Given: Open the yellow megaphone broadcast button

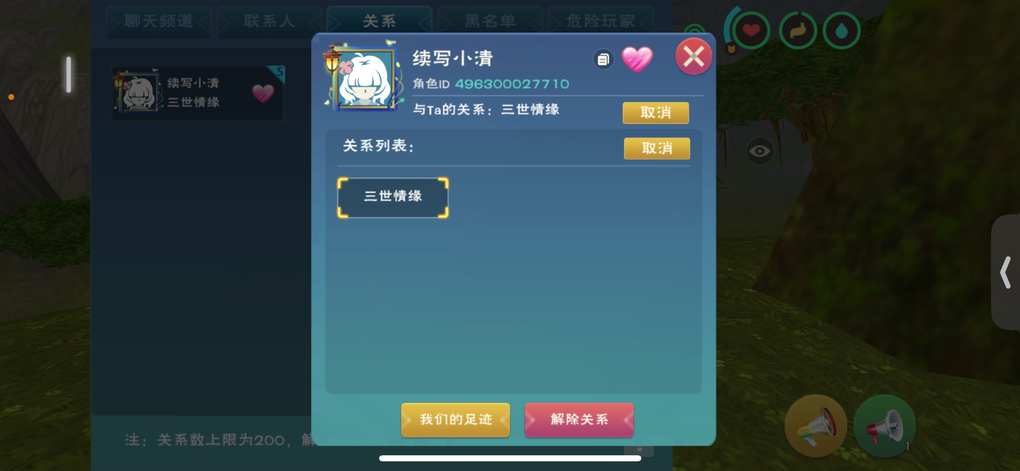Looking at the screenshot, I should click(x=816, y=425).
